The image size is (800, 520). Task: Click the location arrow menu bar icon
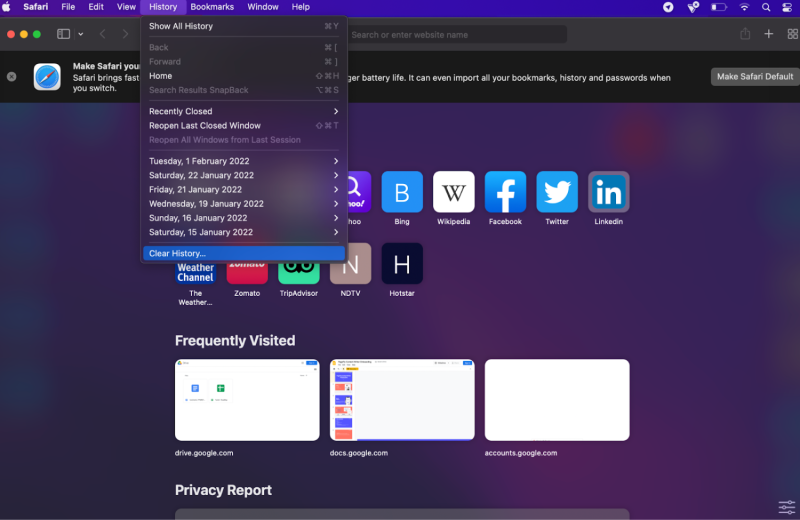tap(668, 7)
